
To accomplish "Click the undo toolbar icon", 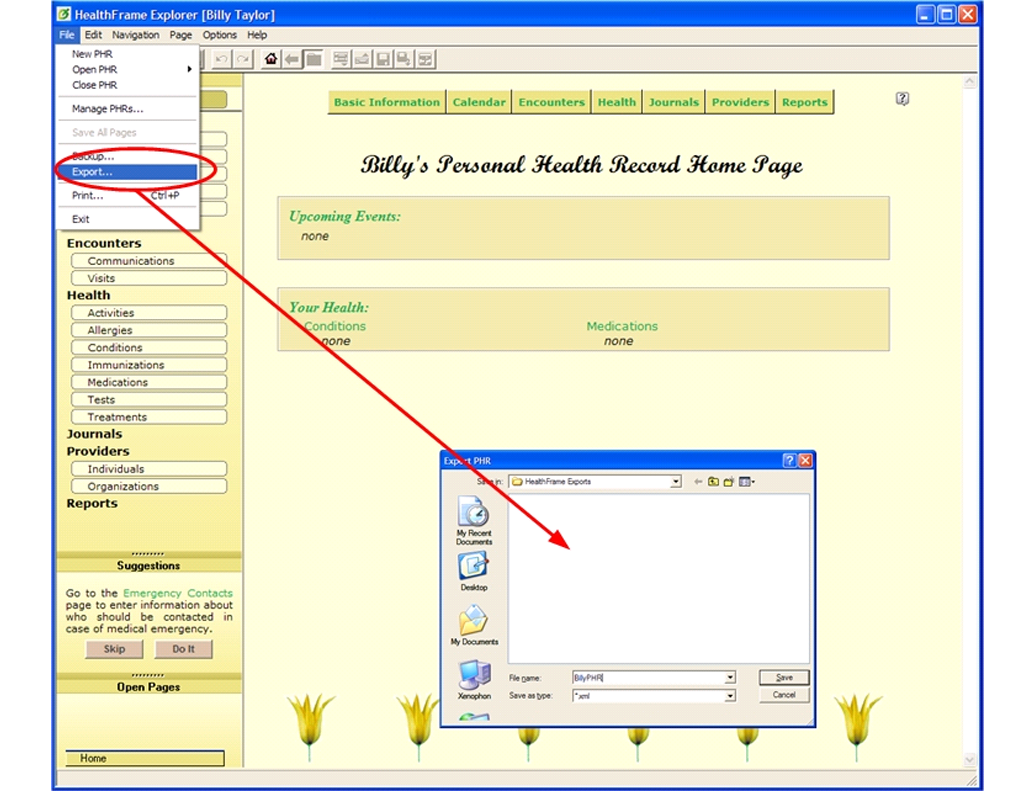I will pyautogui.click(x=221, y=59).
